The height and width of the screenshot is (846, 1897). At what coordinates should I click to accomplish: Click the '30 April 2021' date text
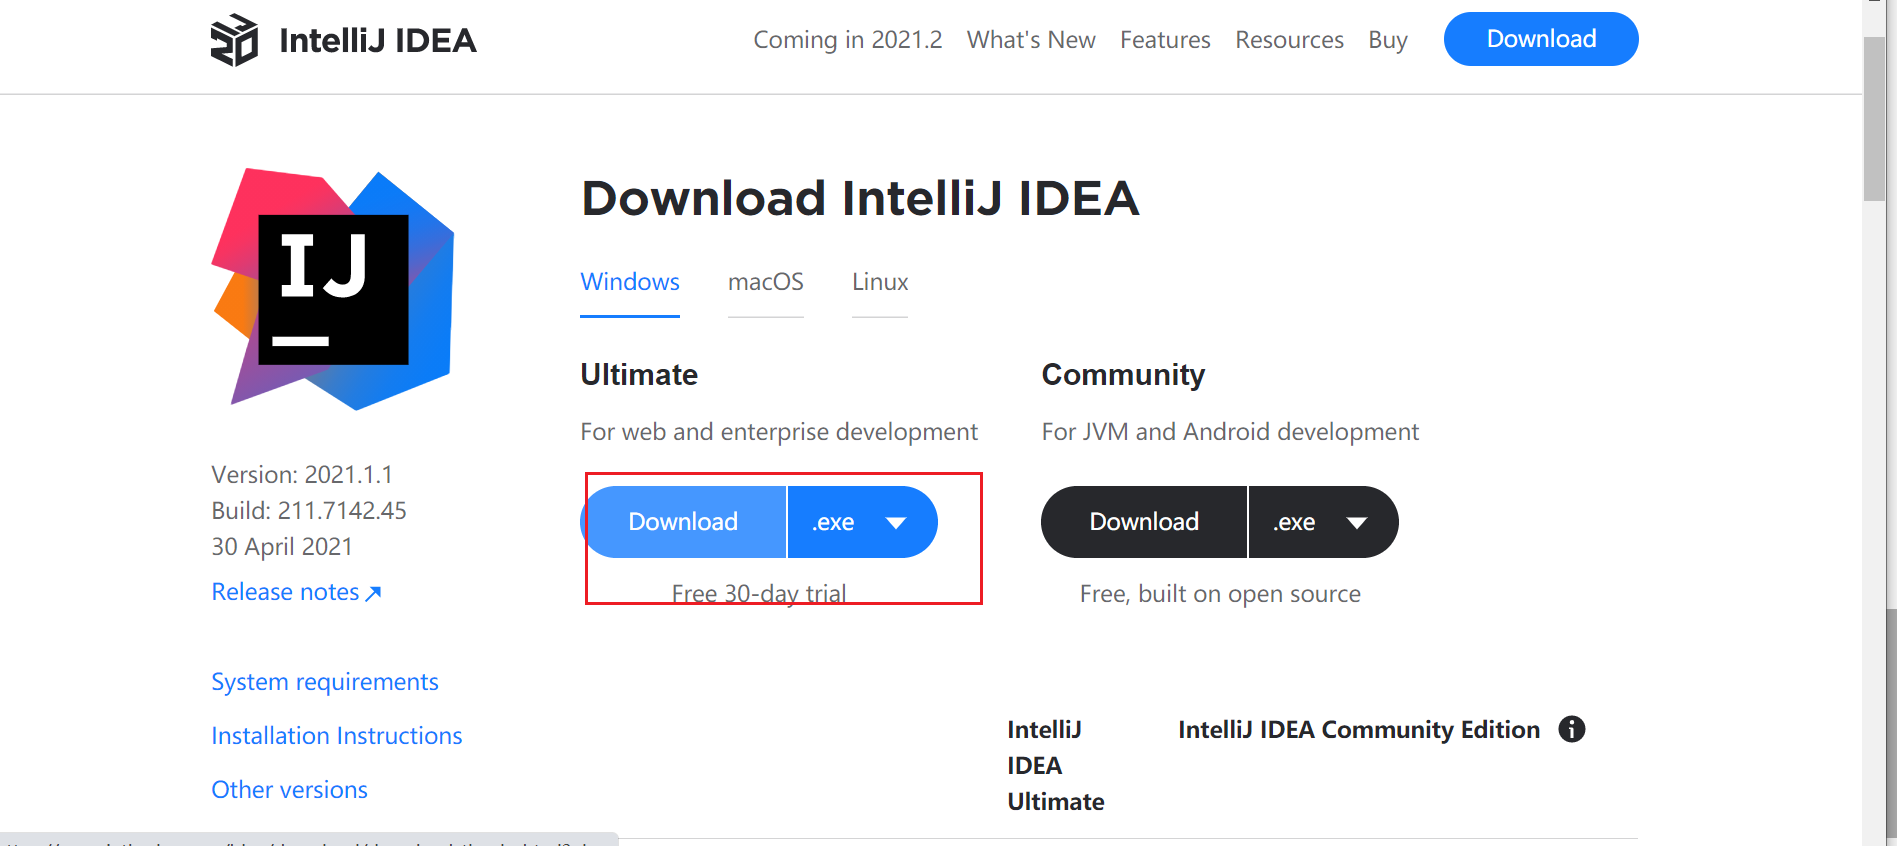[282, 546]
